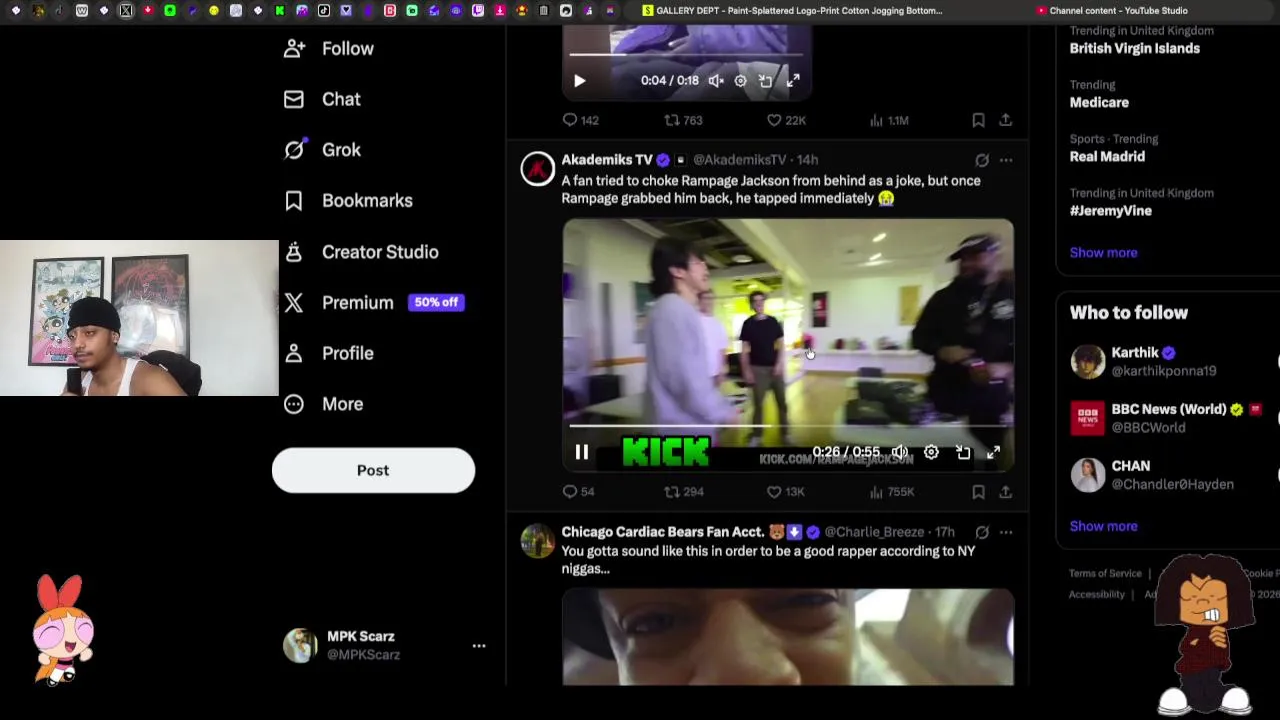Viewport: 1280px width, 720px height.
Task: Mute the top 0:18 video
Action: pyautogui.click(x=716, y=81)
